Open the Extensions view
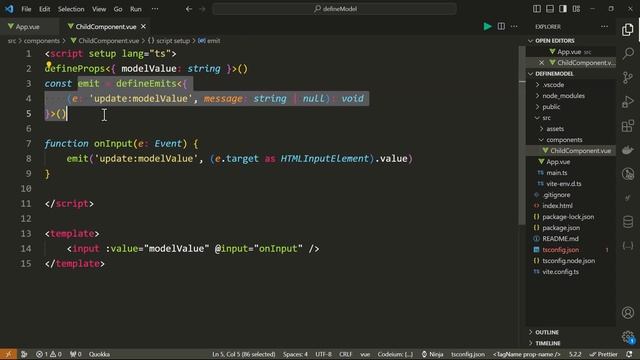 628,126
